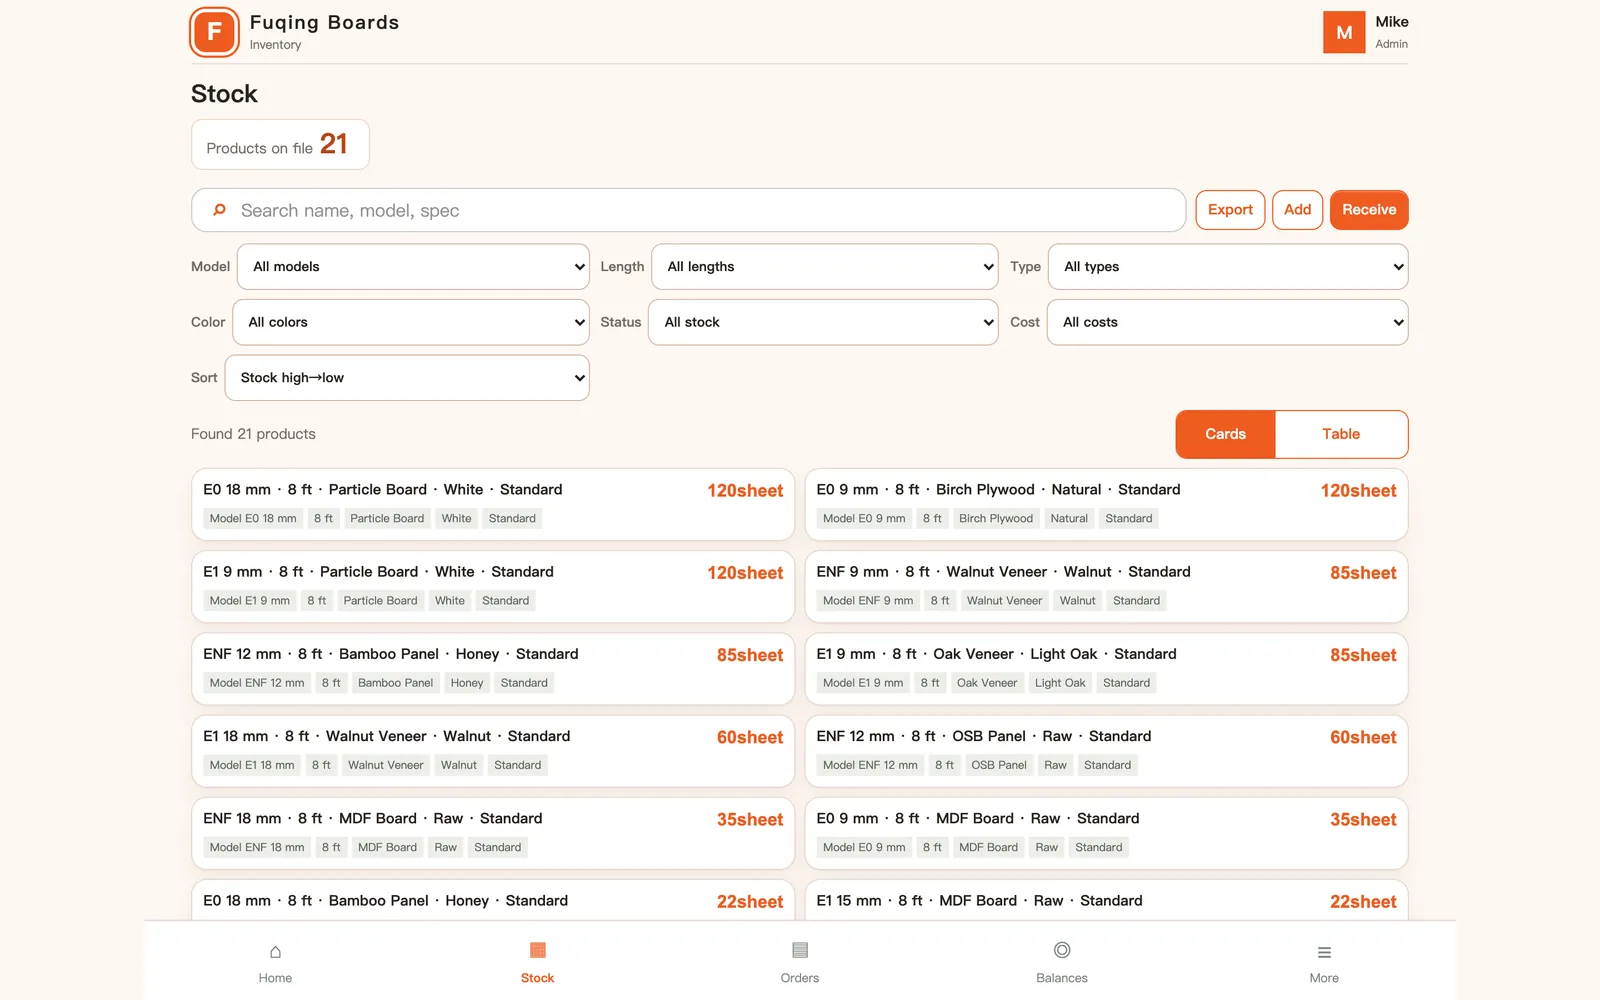
Task: Open the Balances coin icon
Action: coord(1062,950)
